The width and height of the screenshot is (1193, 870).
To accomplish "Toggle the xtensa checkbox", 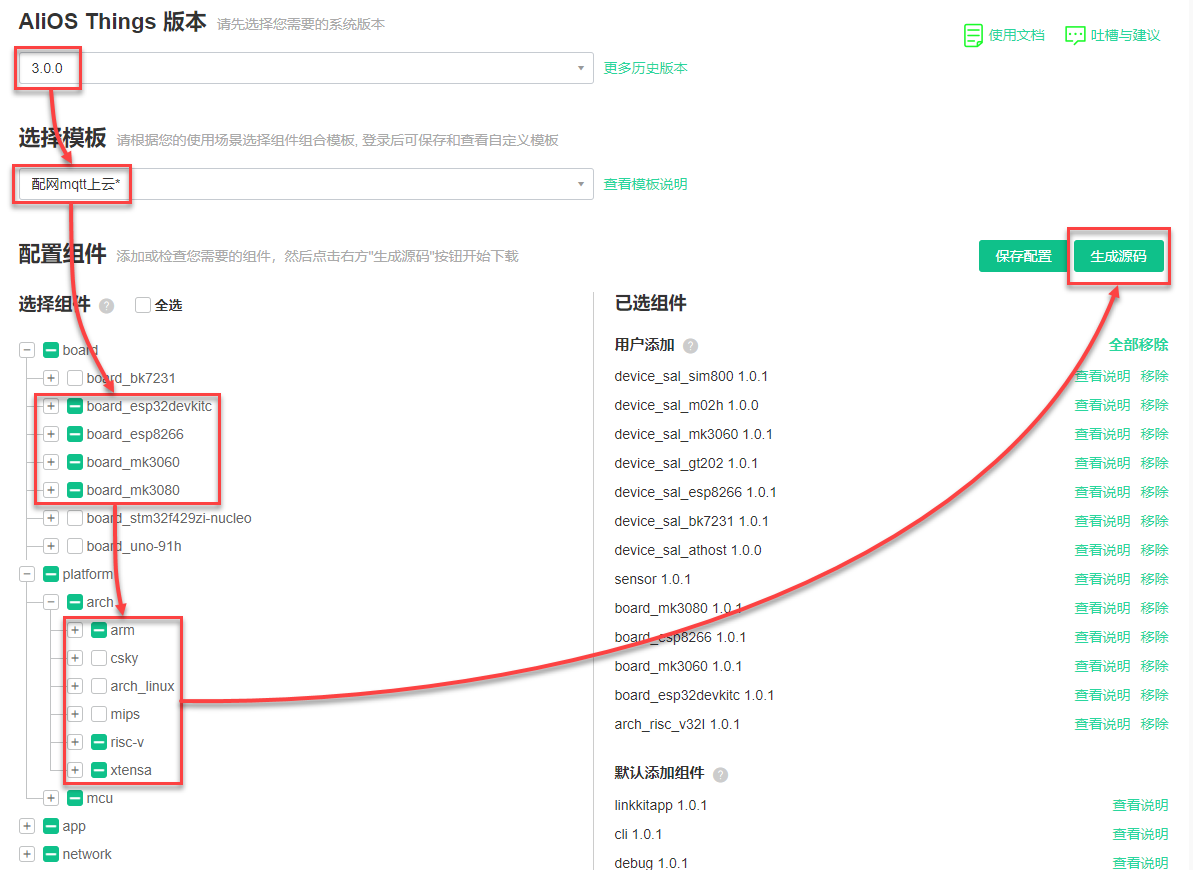I will pyautogui.click(x=99, y=770).
